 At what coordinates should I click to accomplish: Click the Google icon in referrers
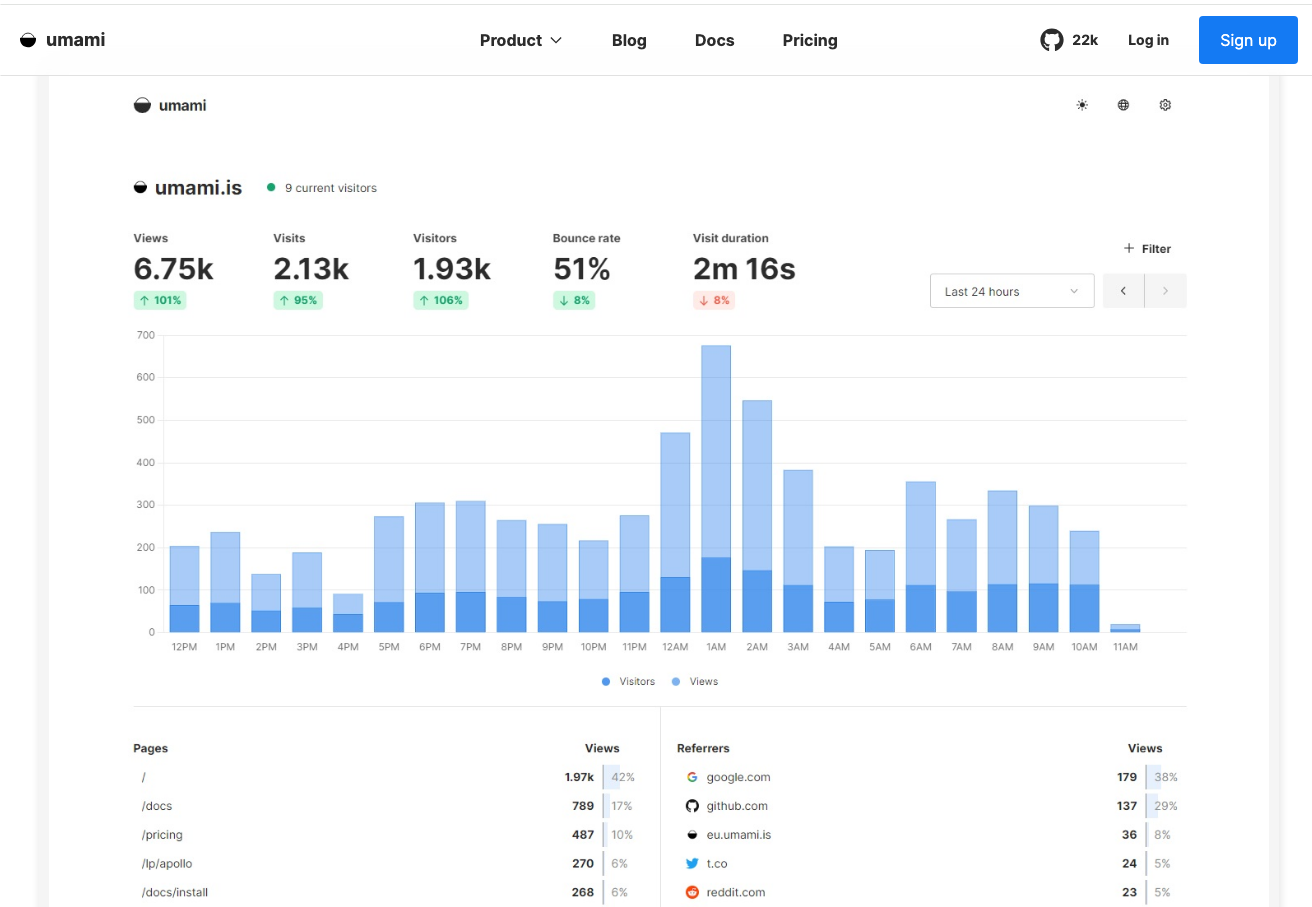(692, 777)
